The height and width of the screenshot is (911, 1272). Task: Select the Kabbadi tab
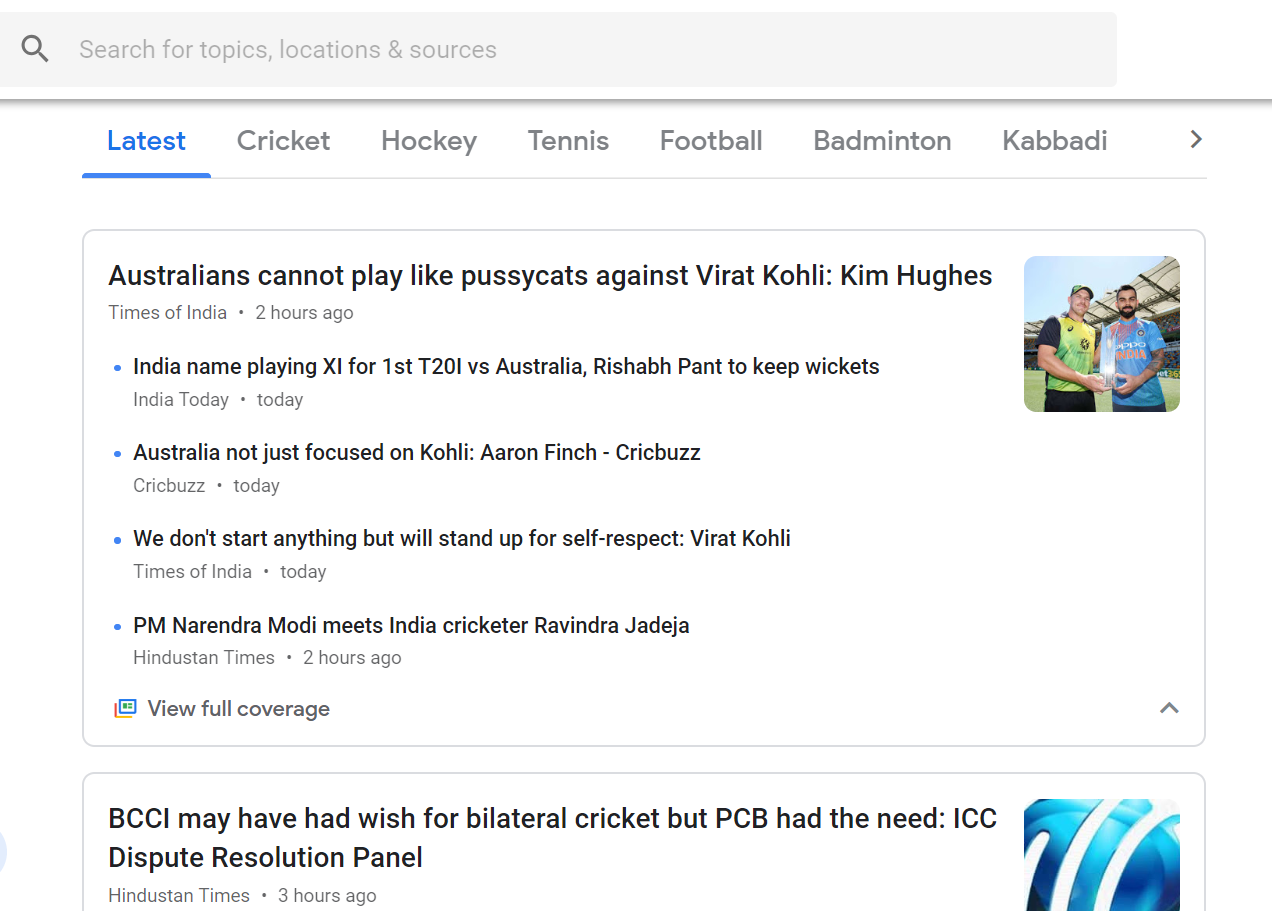1055,141
